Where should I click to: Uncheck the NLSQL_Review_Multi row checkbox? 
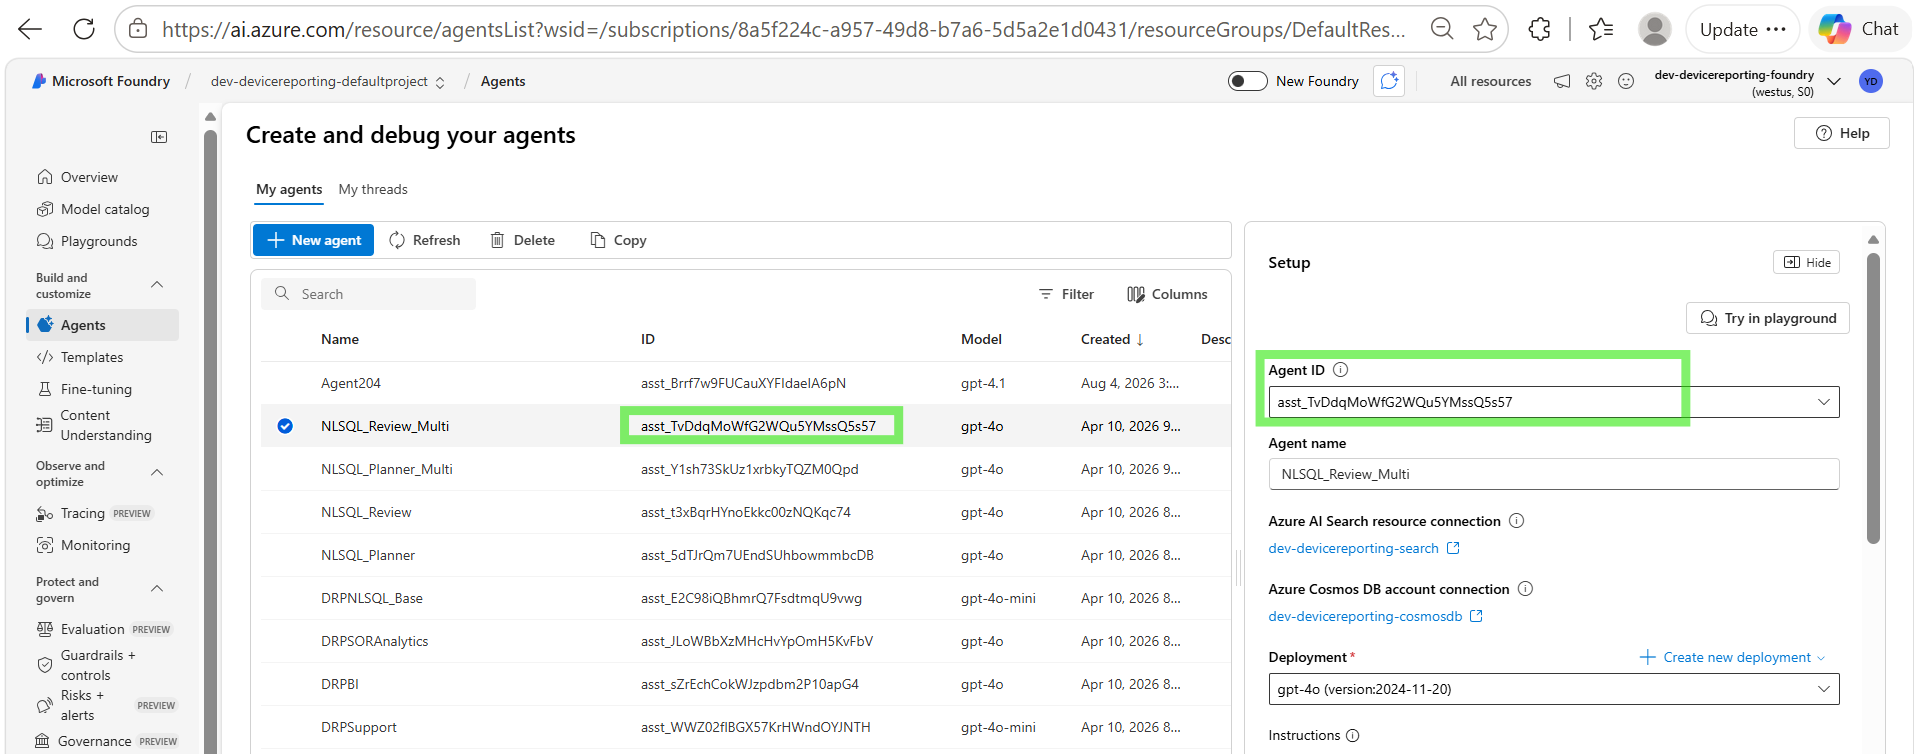coord(285,426)
